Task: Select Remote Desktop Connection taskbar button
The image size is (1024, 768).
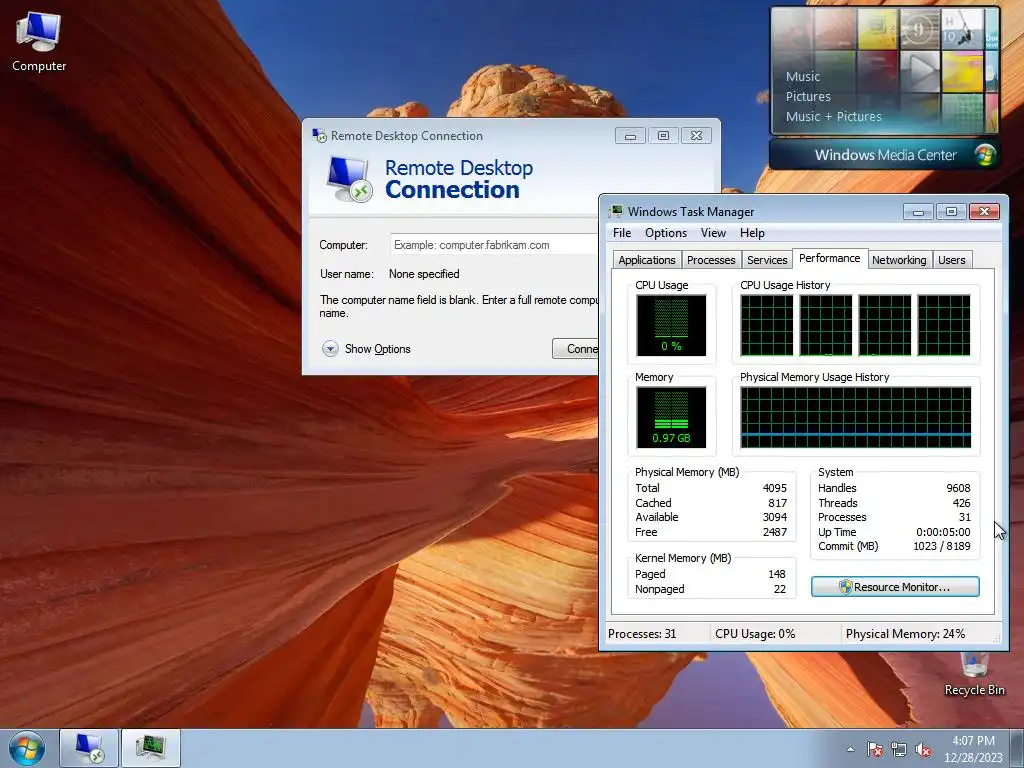Action: click(89, 748)
